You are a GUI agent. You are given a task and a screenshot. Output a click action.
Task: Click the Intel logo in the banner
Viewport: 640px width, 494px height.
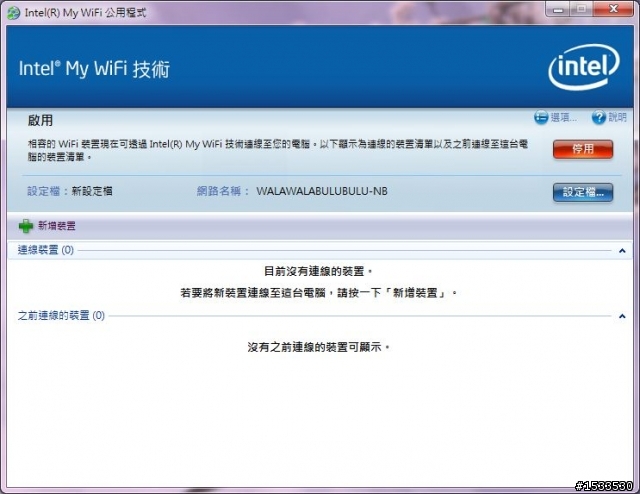point(584,67)
